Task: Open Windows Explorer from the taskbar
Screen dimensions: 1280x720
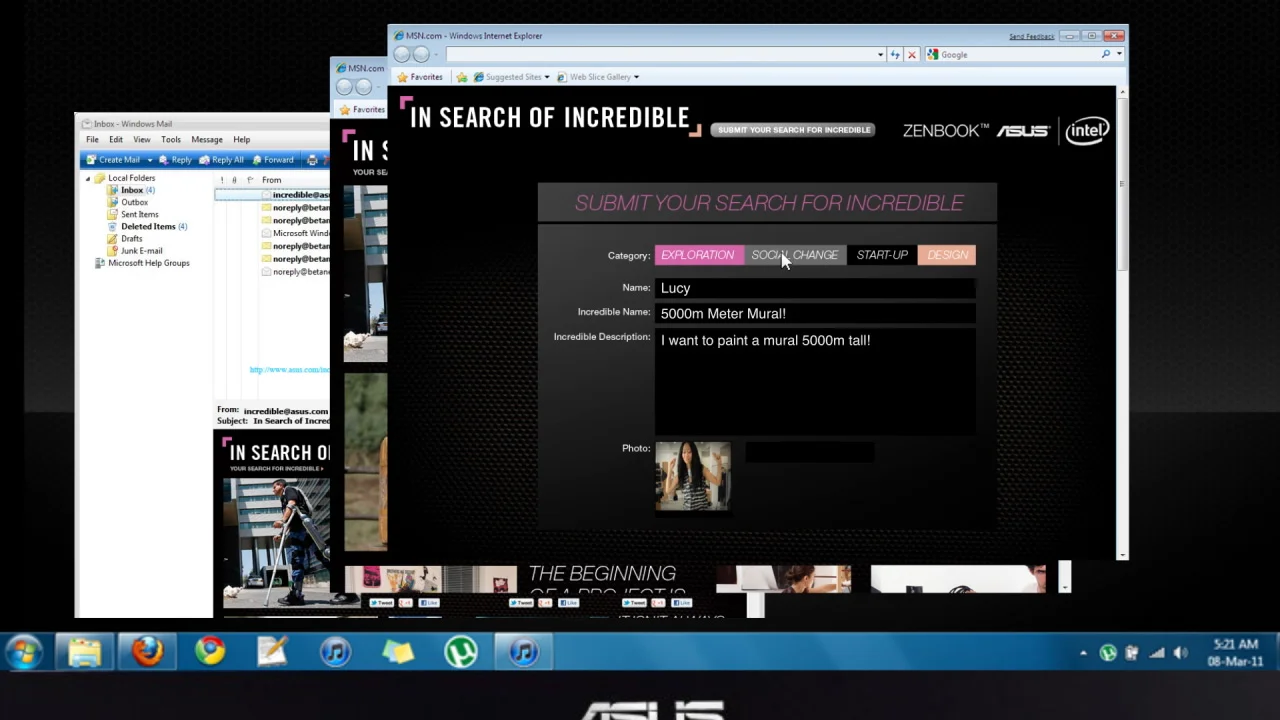Action: [85, 652]
